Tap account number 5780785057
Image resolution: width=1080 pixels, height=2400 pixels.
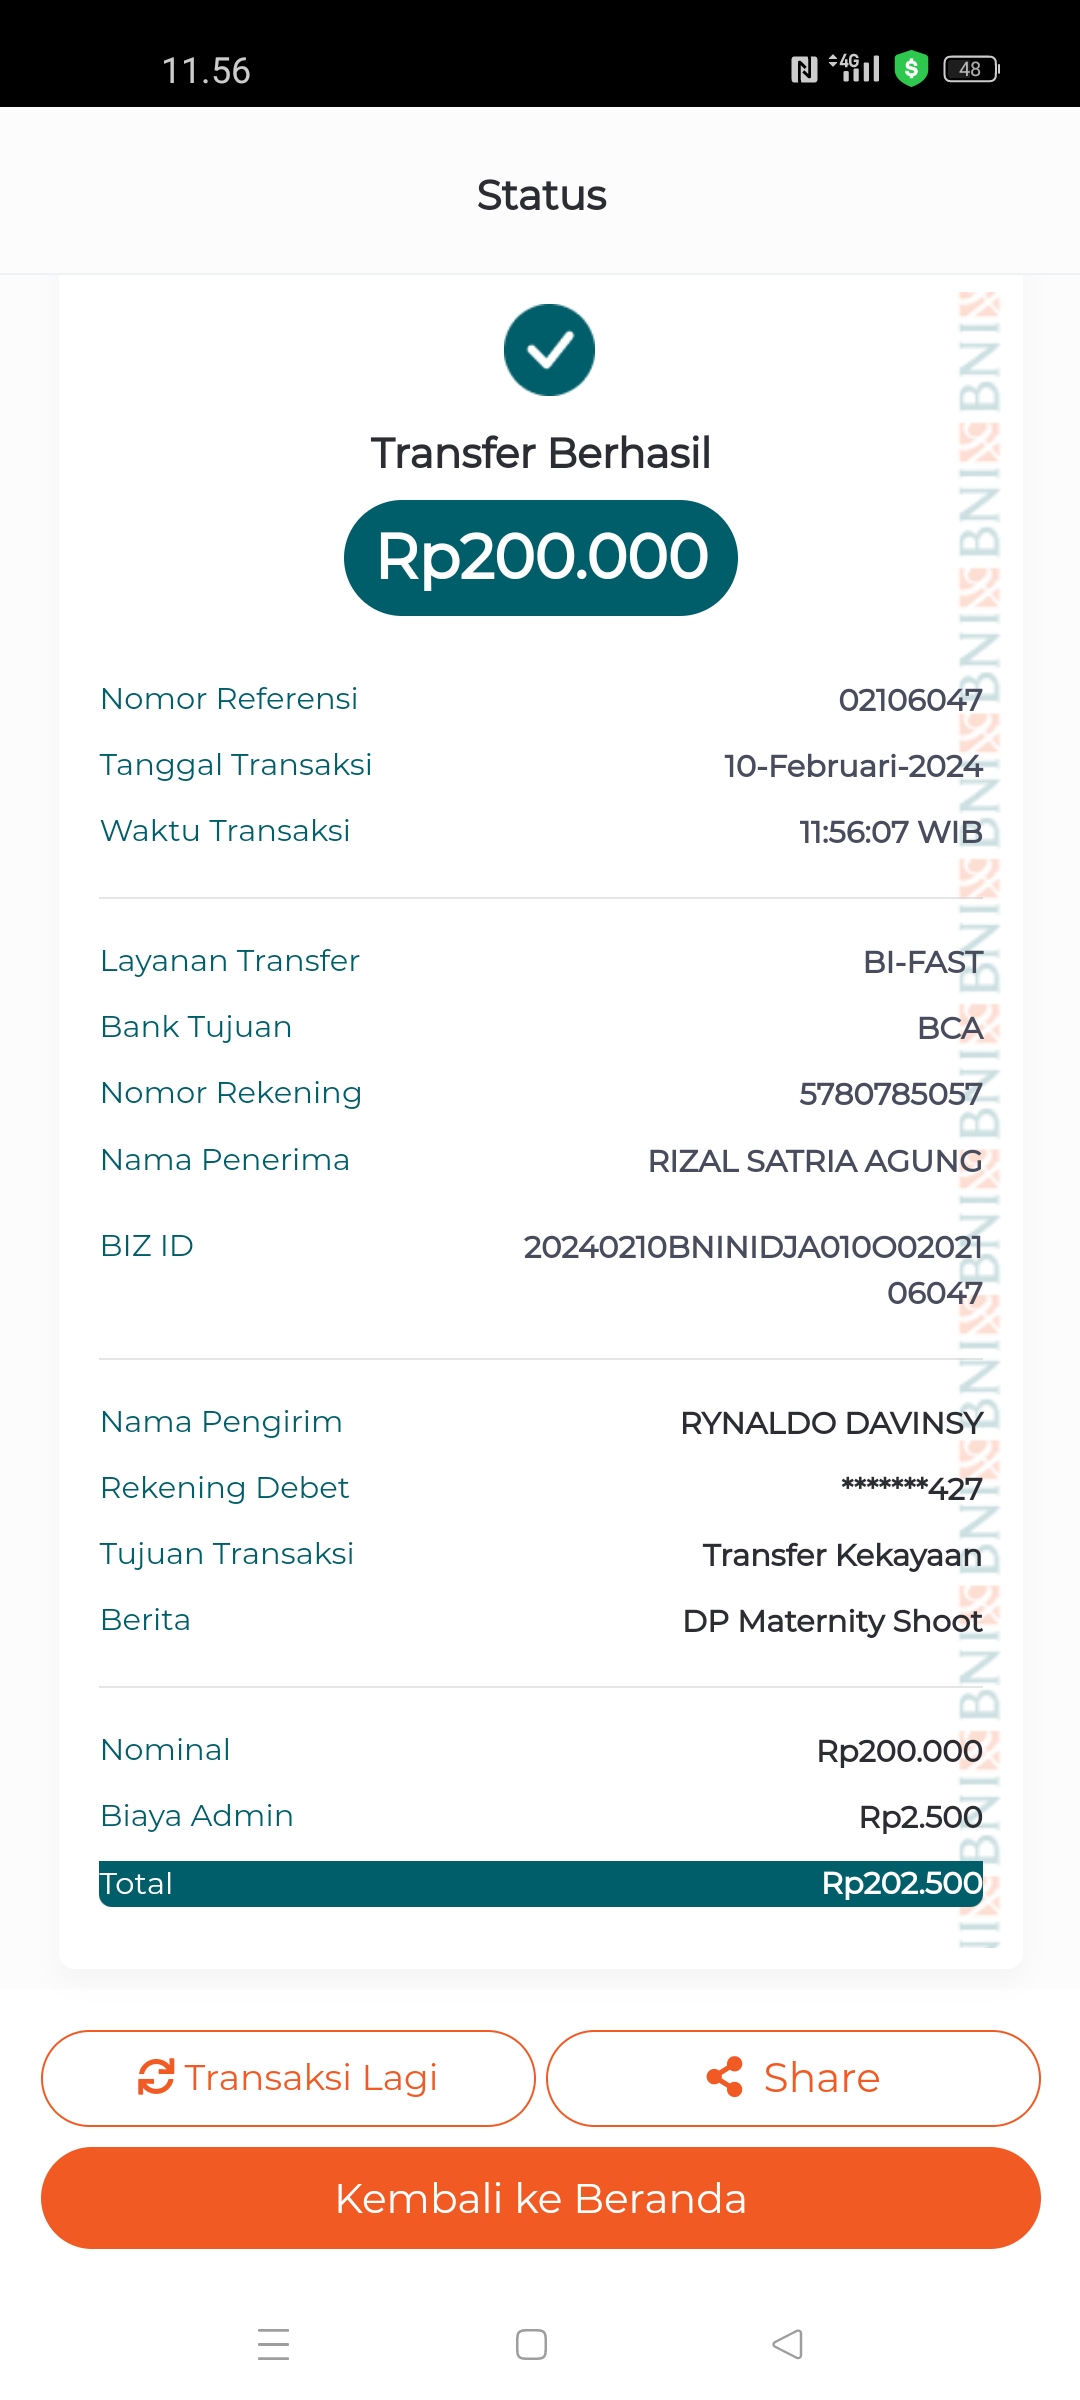pos(890,1094)
